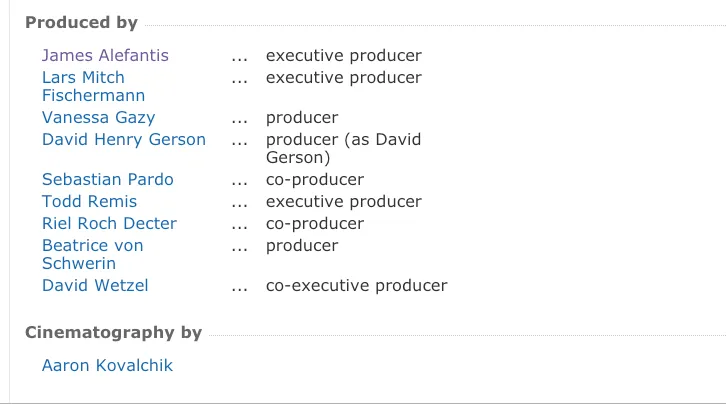Click Riel Roch Decter's co-producer credit
The height and width of the screenshot is (404, 726).
click(315, 224)
